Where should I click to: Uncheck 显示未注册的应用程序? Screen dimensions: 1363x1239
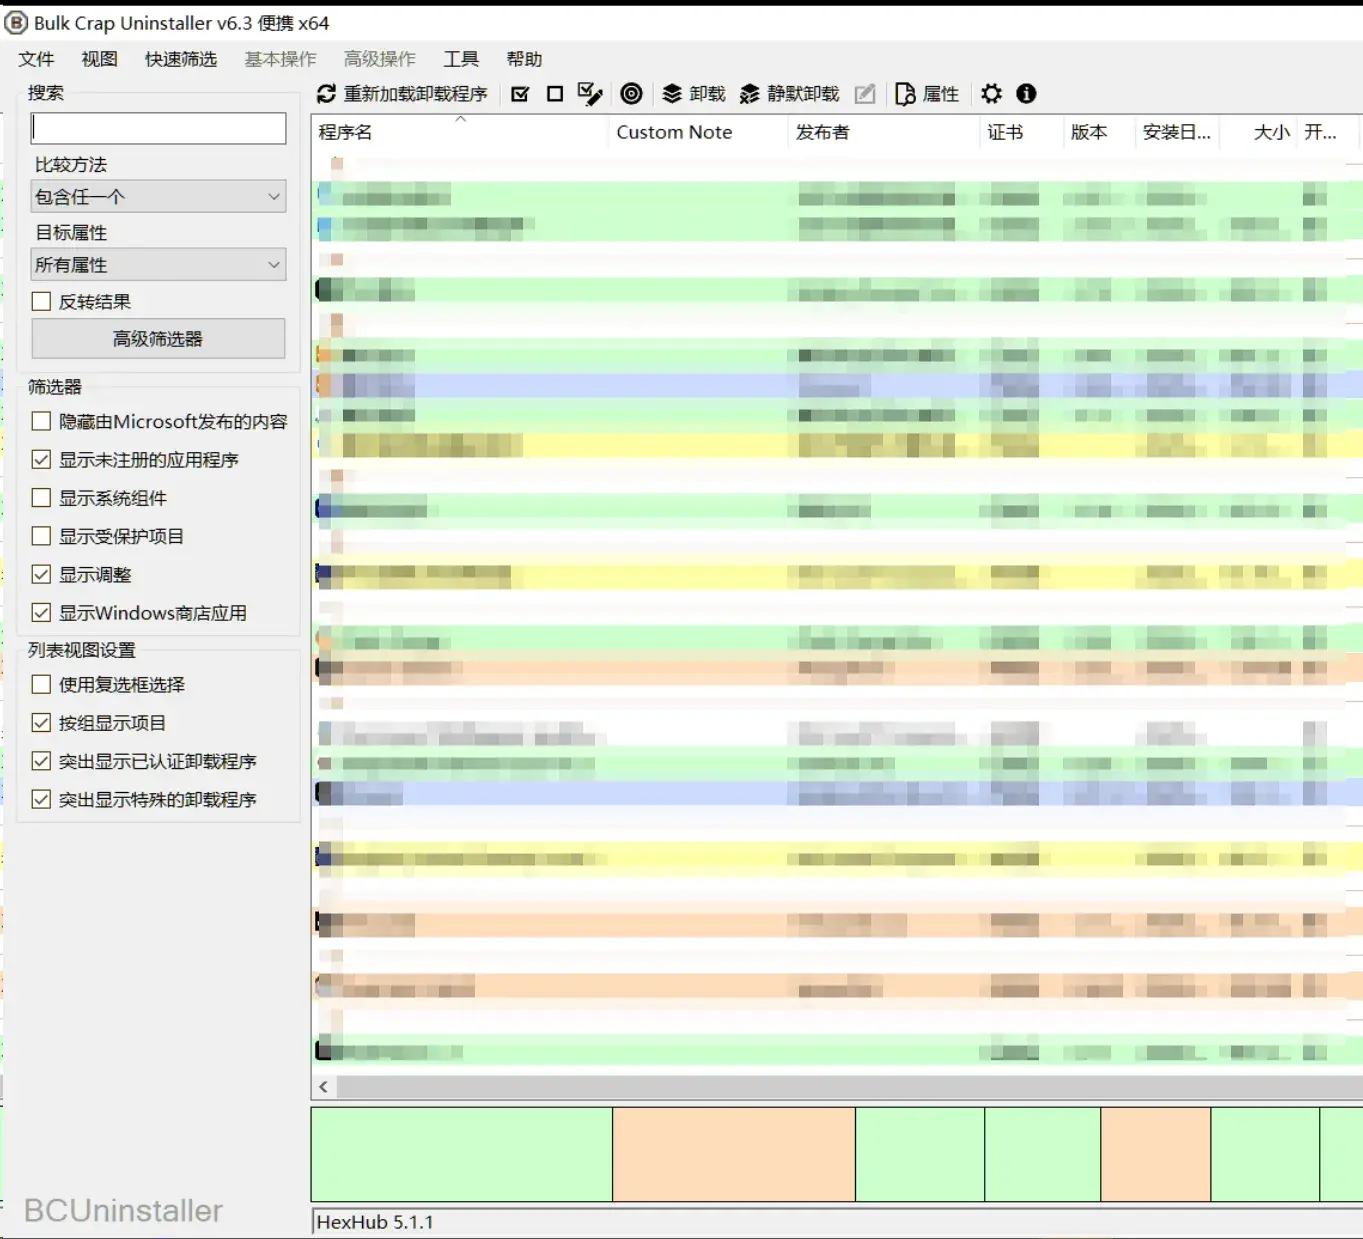click(41, 459)
